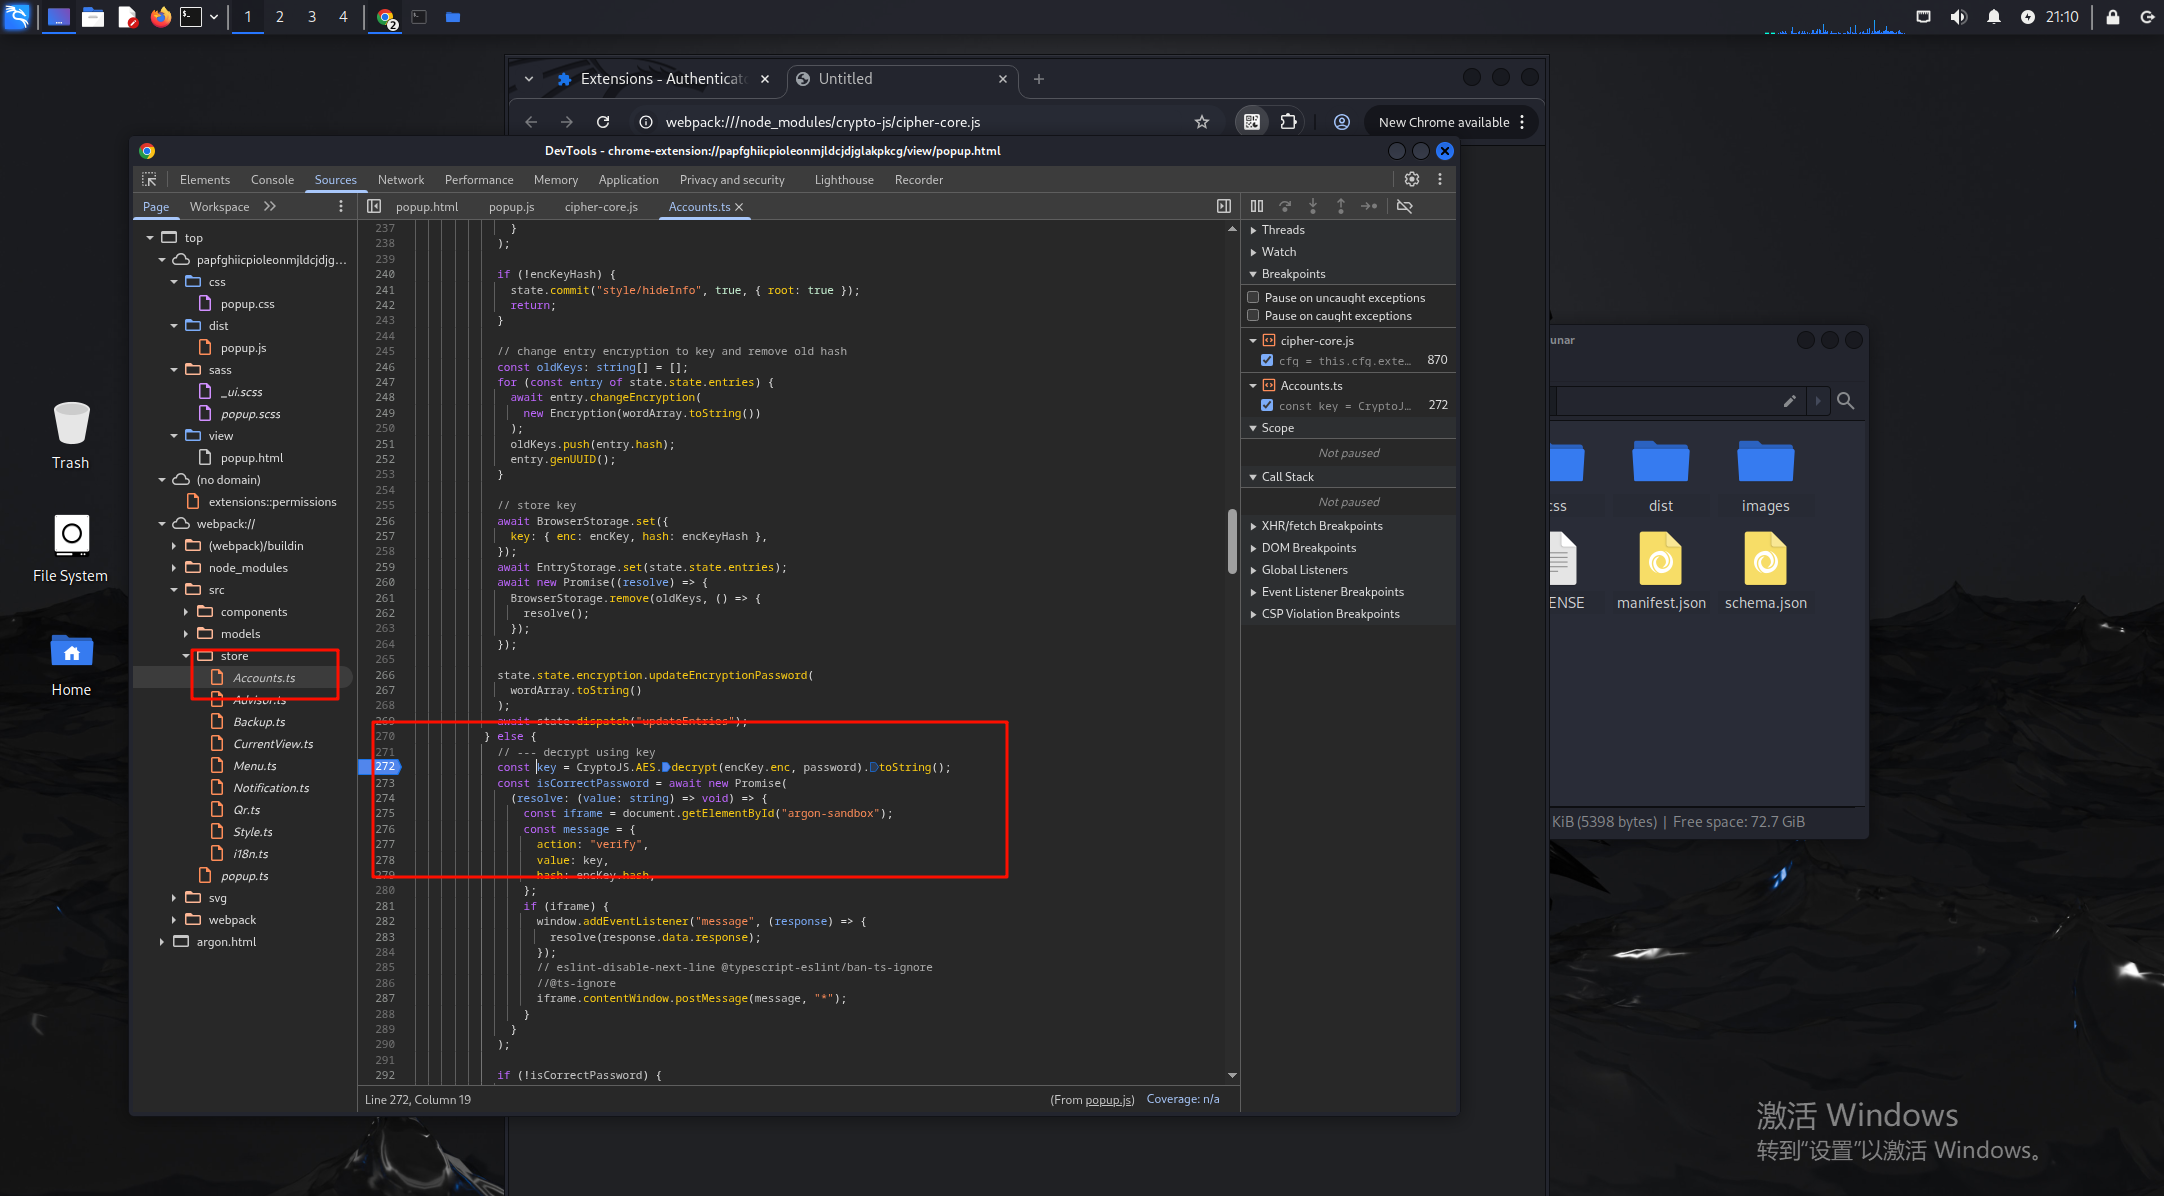Image resolution: width=2164 pixels, height=1196 pixels.
Task: Open DevTools settings gear
Action: pyautogui.click(x=1411, y=179)
